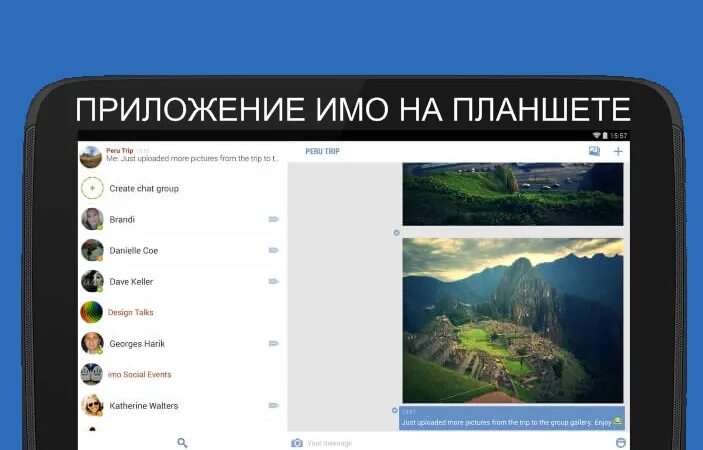Image resolution: width=703 pixels, height=450 pixels.
Task: Open the Machu Picchu photo in chat
Action: point(512,320)
